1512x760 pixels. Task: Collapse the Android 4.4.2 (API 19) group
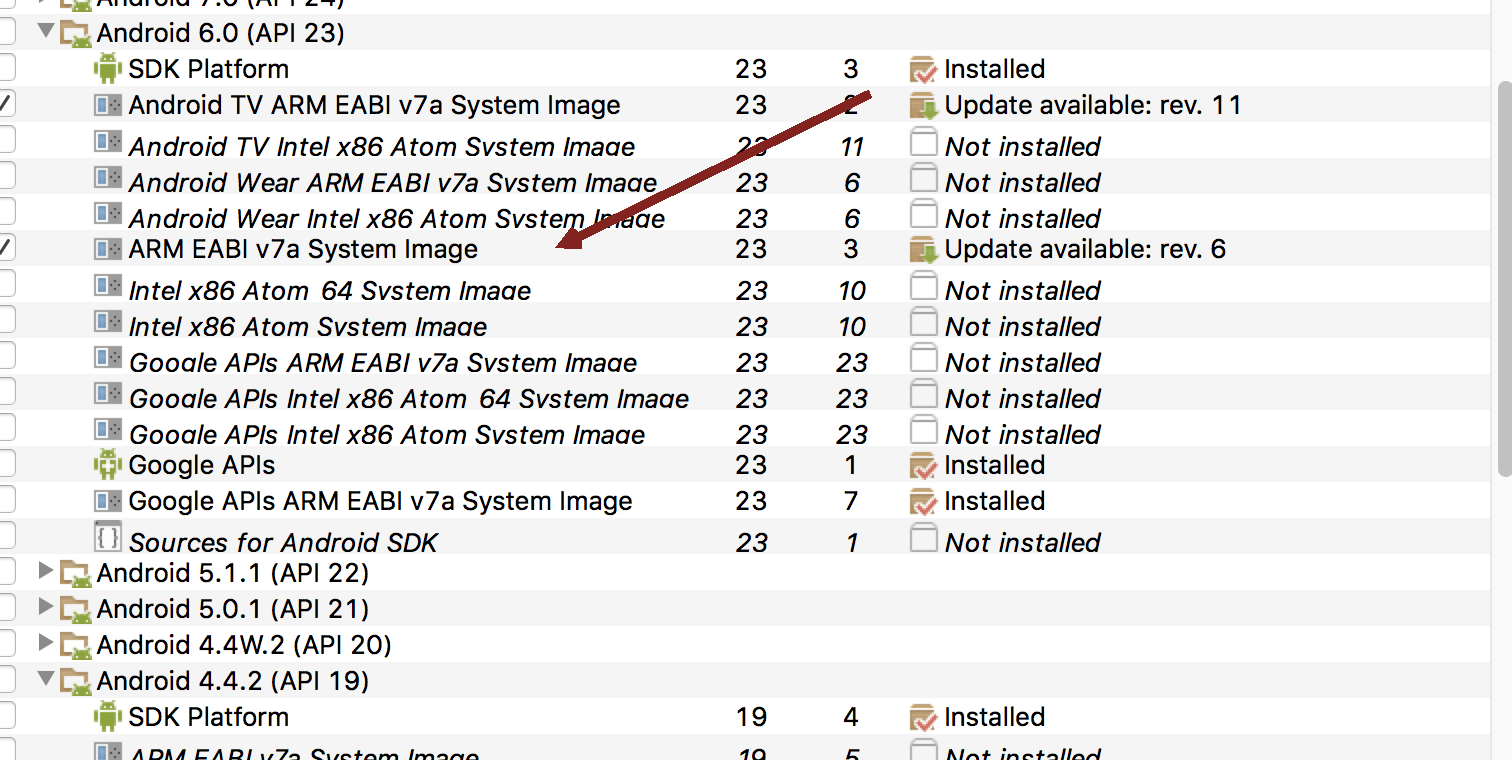(x=45, y=679)
